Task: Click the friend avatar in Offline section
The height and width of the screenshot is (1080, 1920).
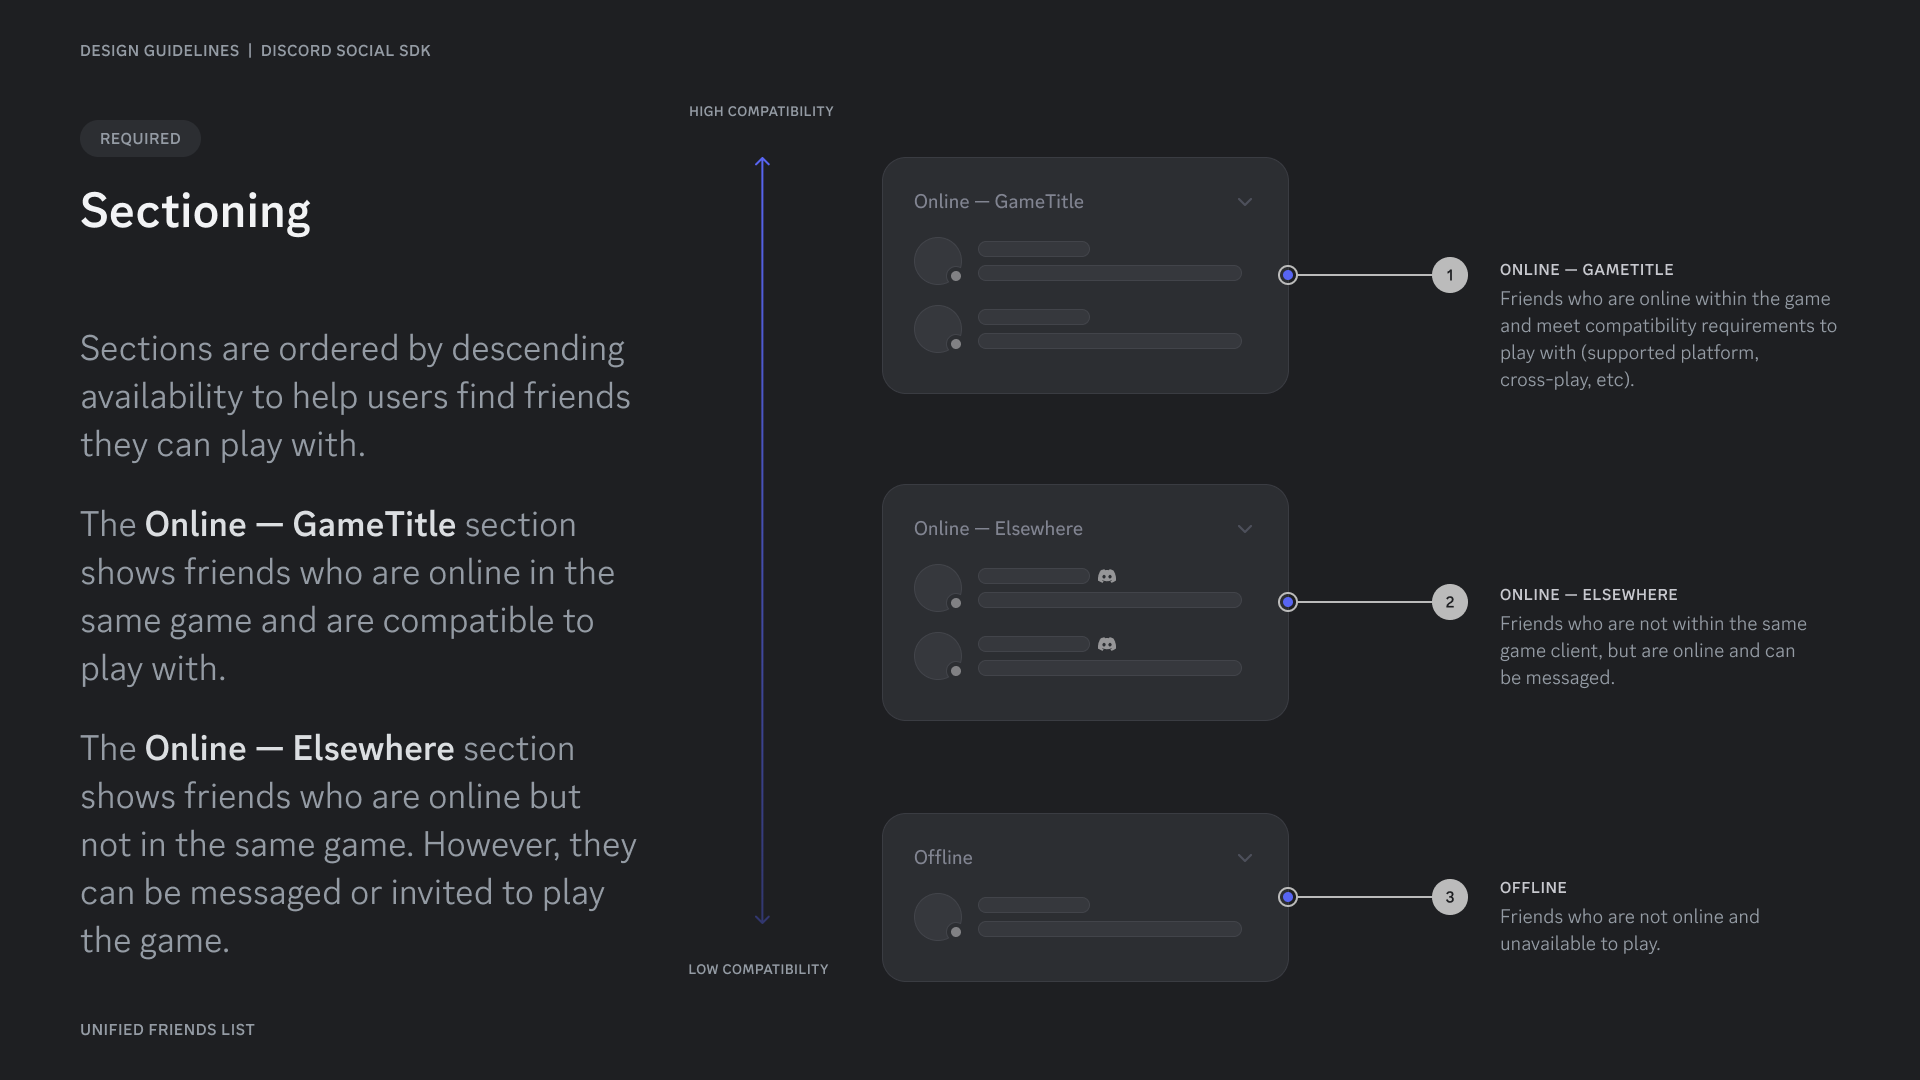Action: click(x=938, y=917)
